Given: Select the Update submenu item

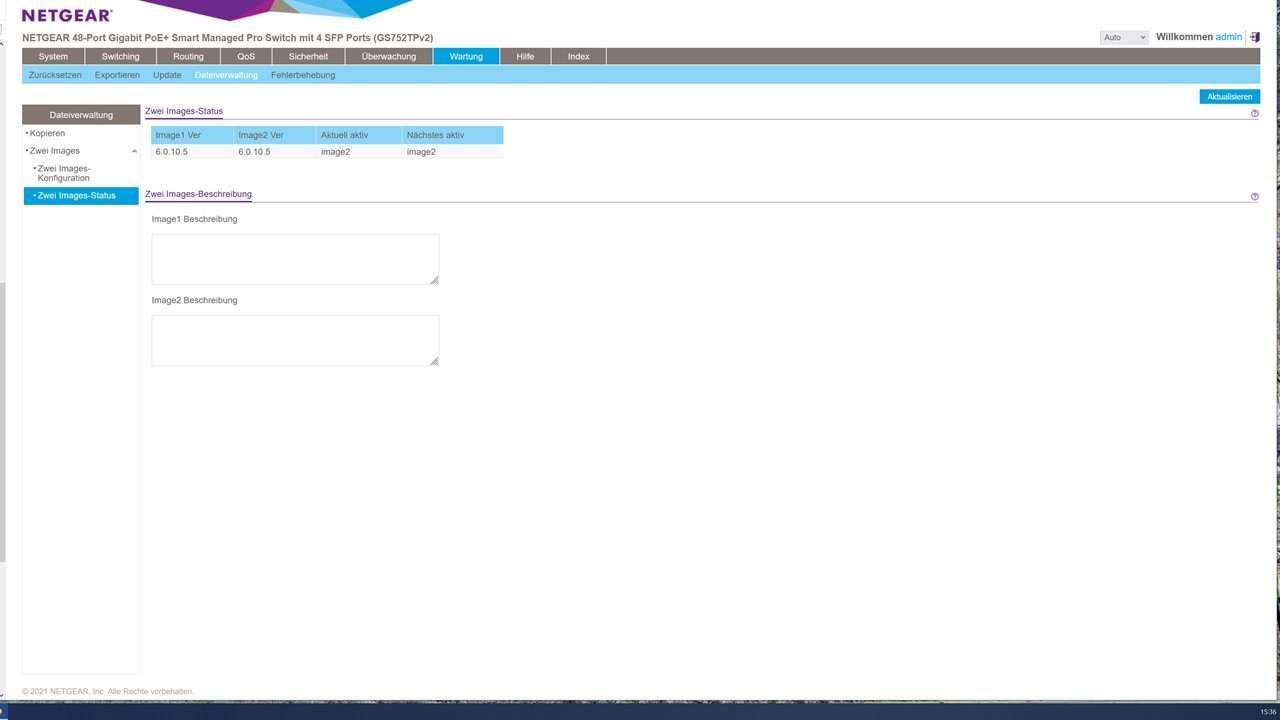Looking at the screenshot, I should coord(167,75).
